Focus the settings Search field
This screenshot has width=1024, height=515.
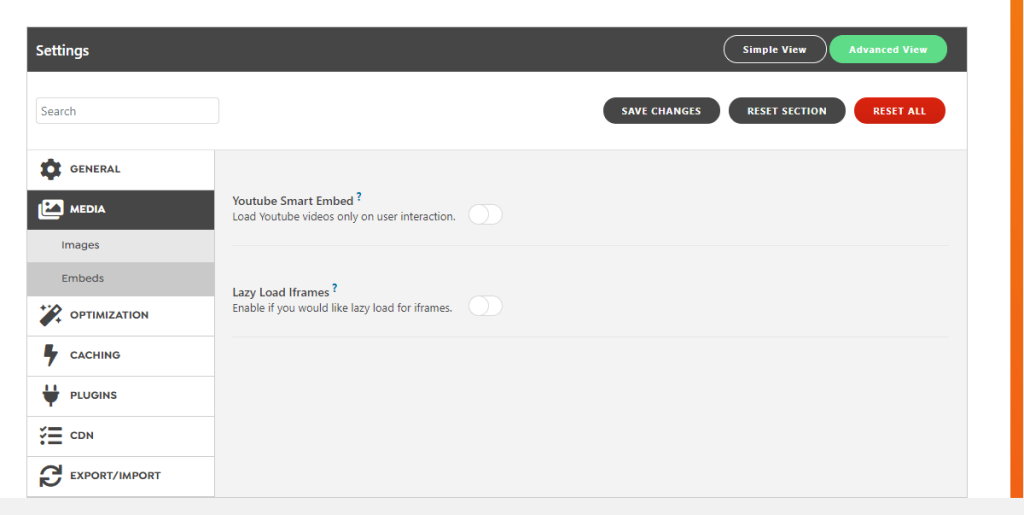click(x=127, y=111)
